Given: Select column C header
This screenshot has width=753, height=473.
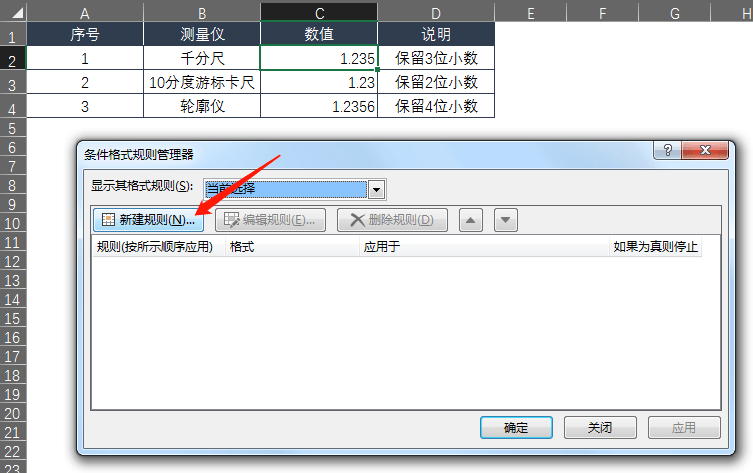Looking at the screenshot, I should 319,12.
